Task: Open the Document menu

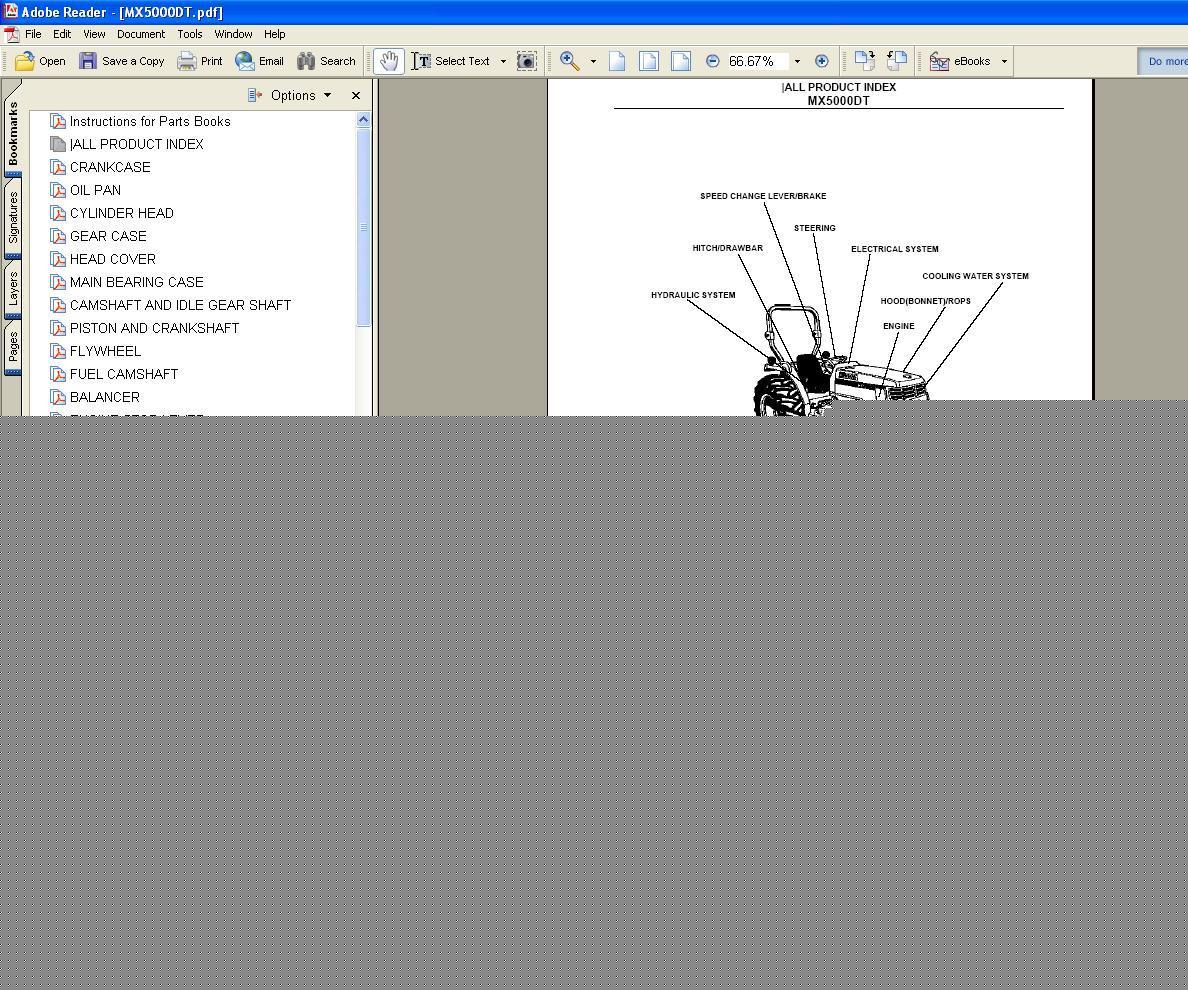Action: coord(141,34)
